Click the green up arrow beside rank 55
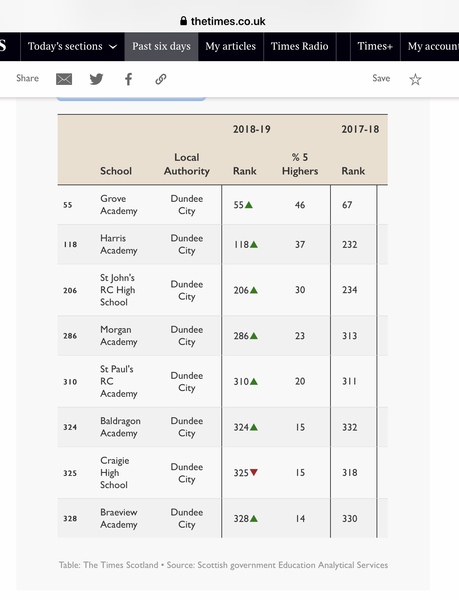 (x=249, y=205)
